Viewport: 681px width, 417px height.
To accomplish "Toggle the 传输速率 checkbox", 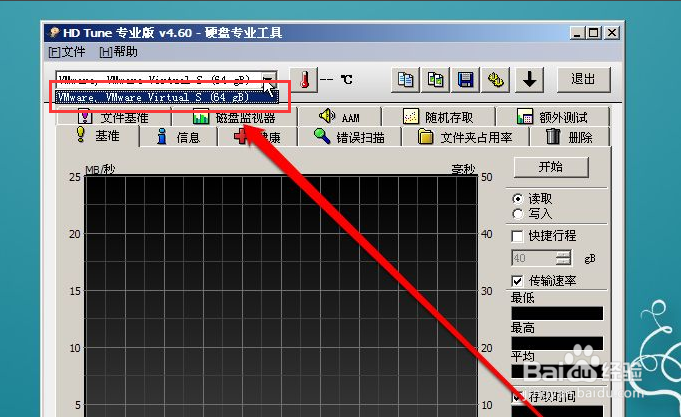I will tap(517, 281).
